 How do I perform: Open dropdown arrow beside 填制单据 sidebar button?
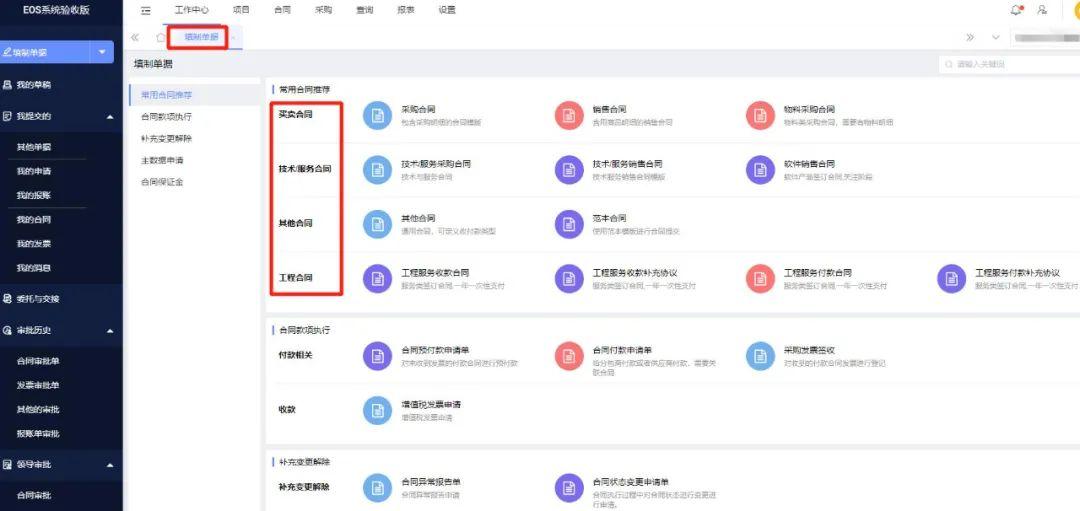tap(103, 52)
